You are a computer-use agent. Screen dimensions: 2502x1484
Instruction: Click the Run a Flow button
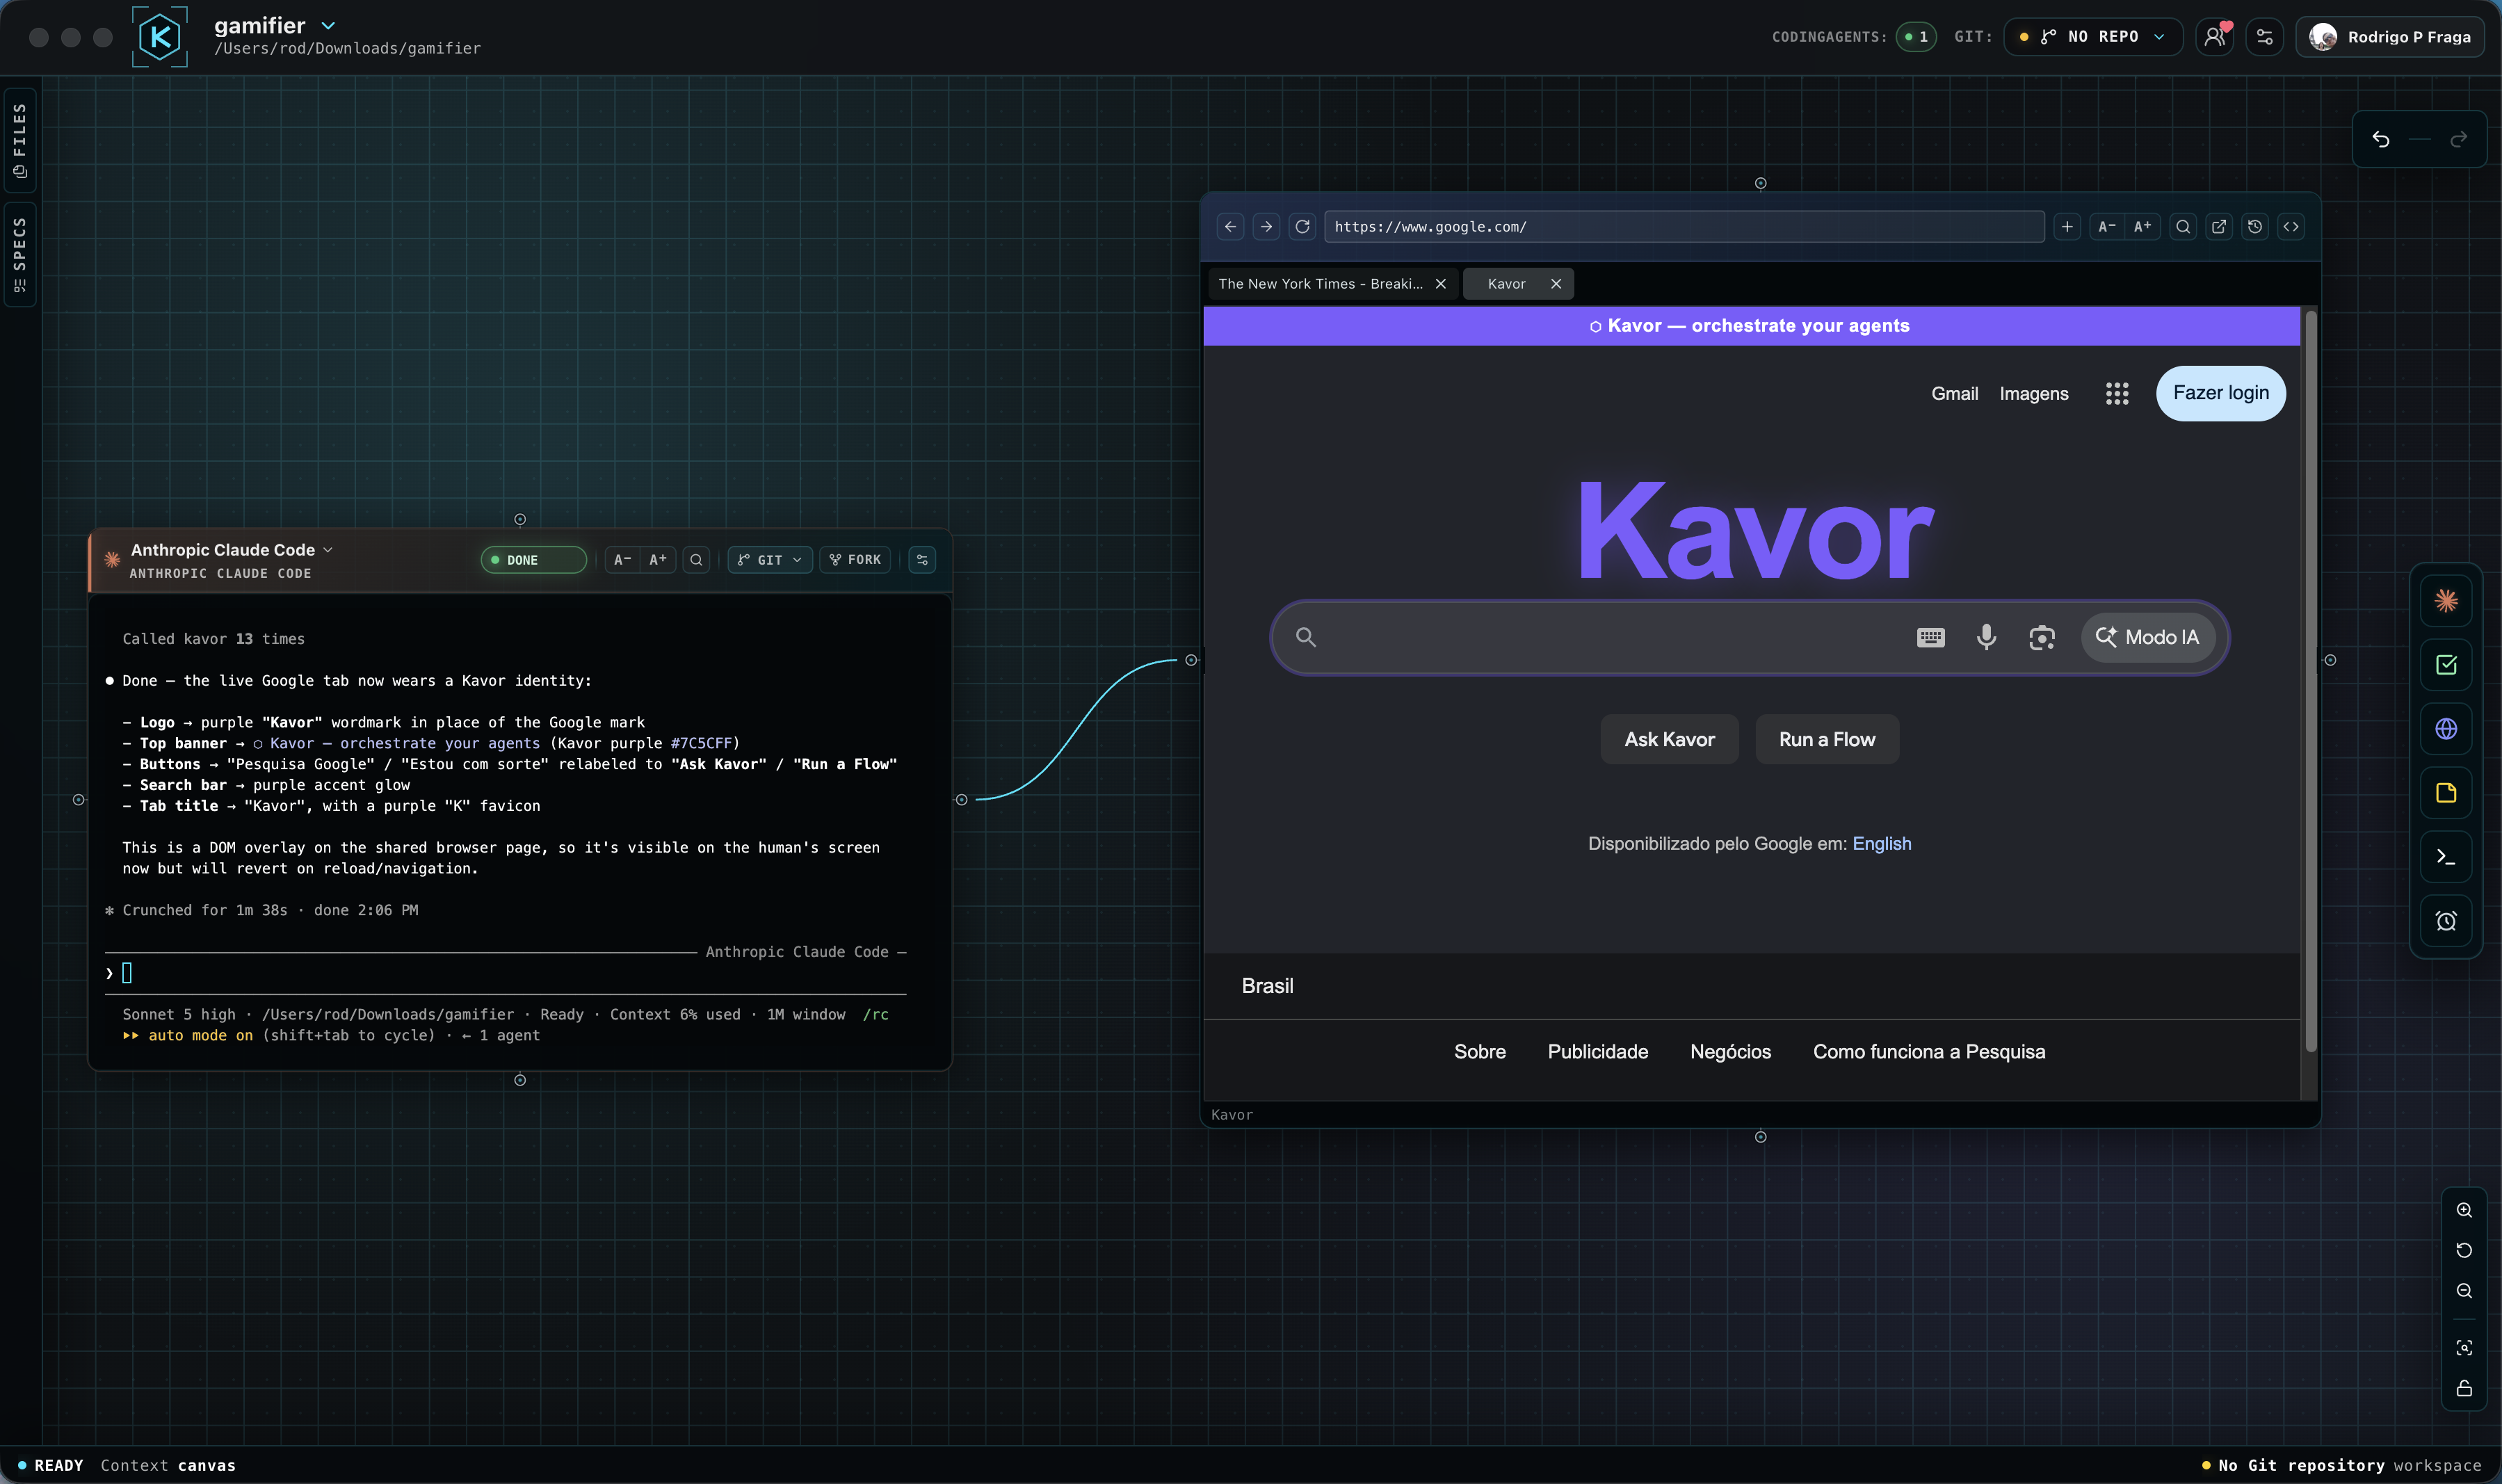point(1827,739)
